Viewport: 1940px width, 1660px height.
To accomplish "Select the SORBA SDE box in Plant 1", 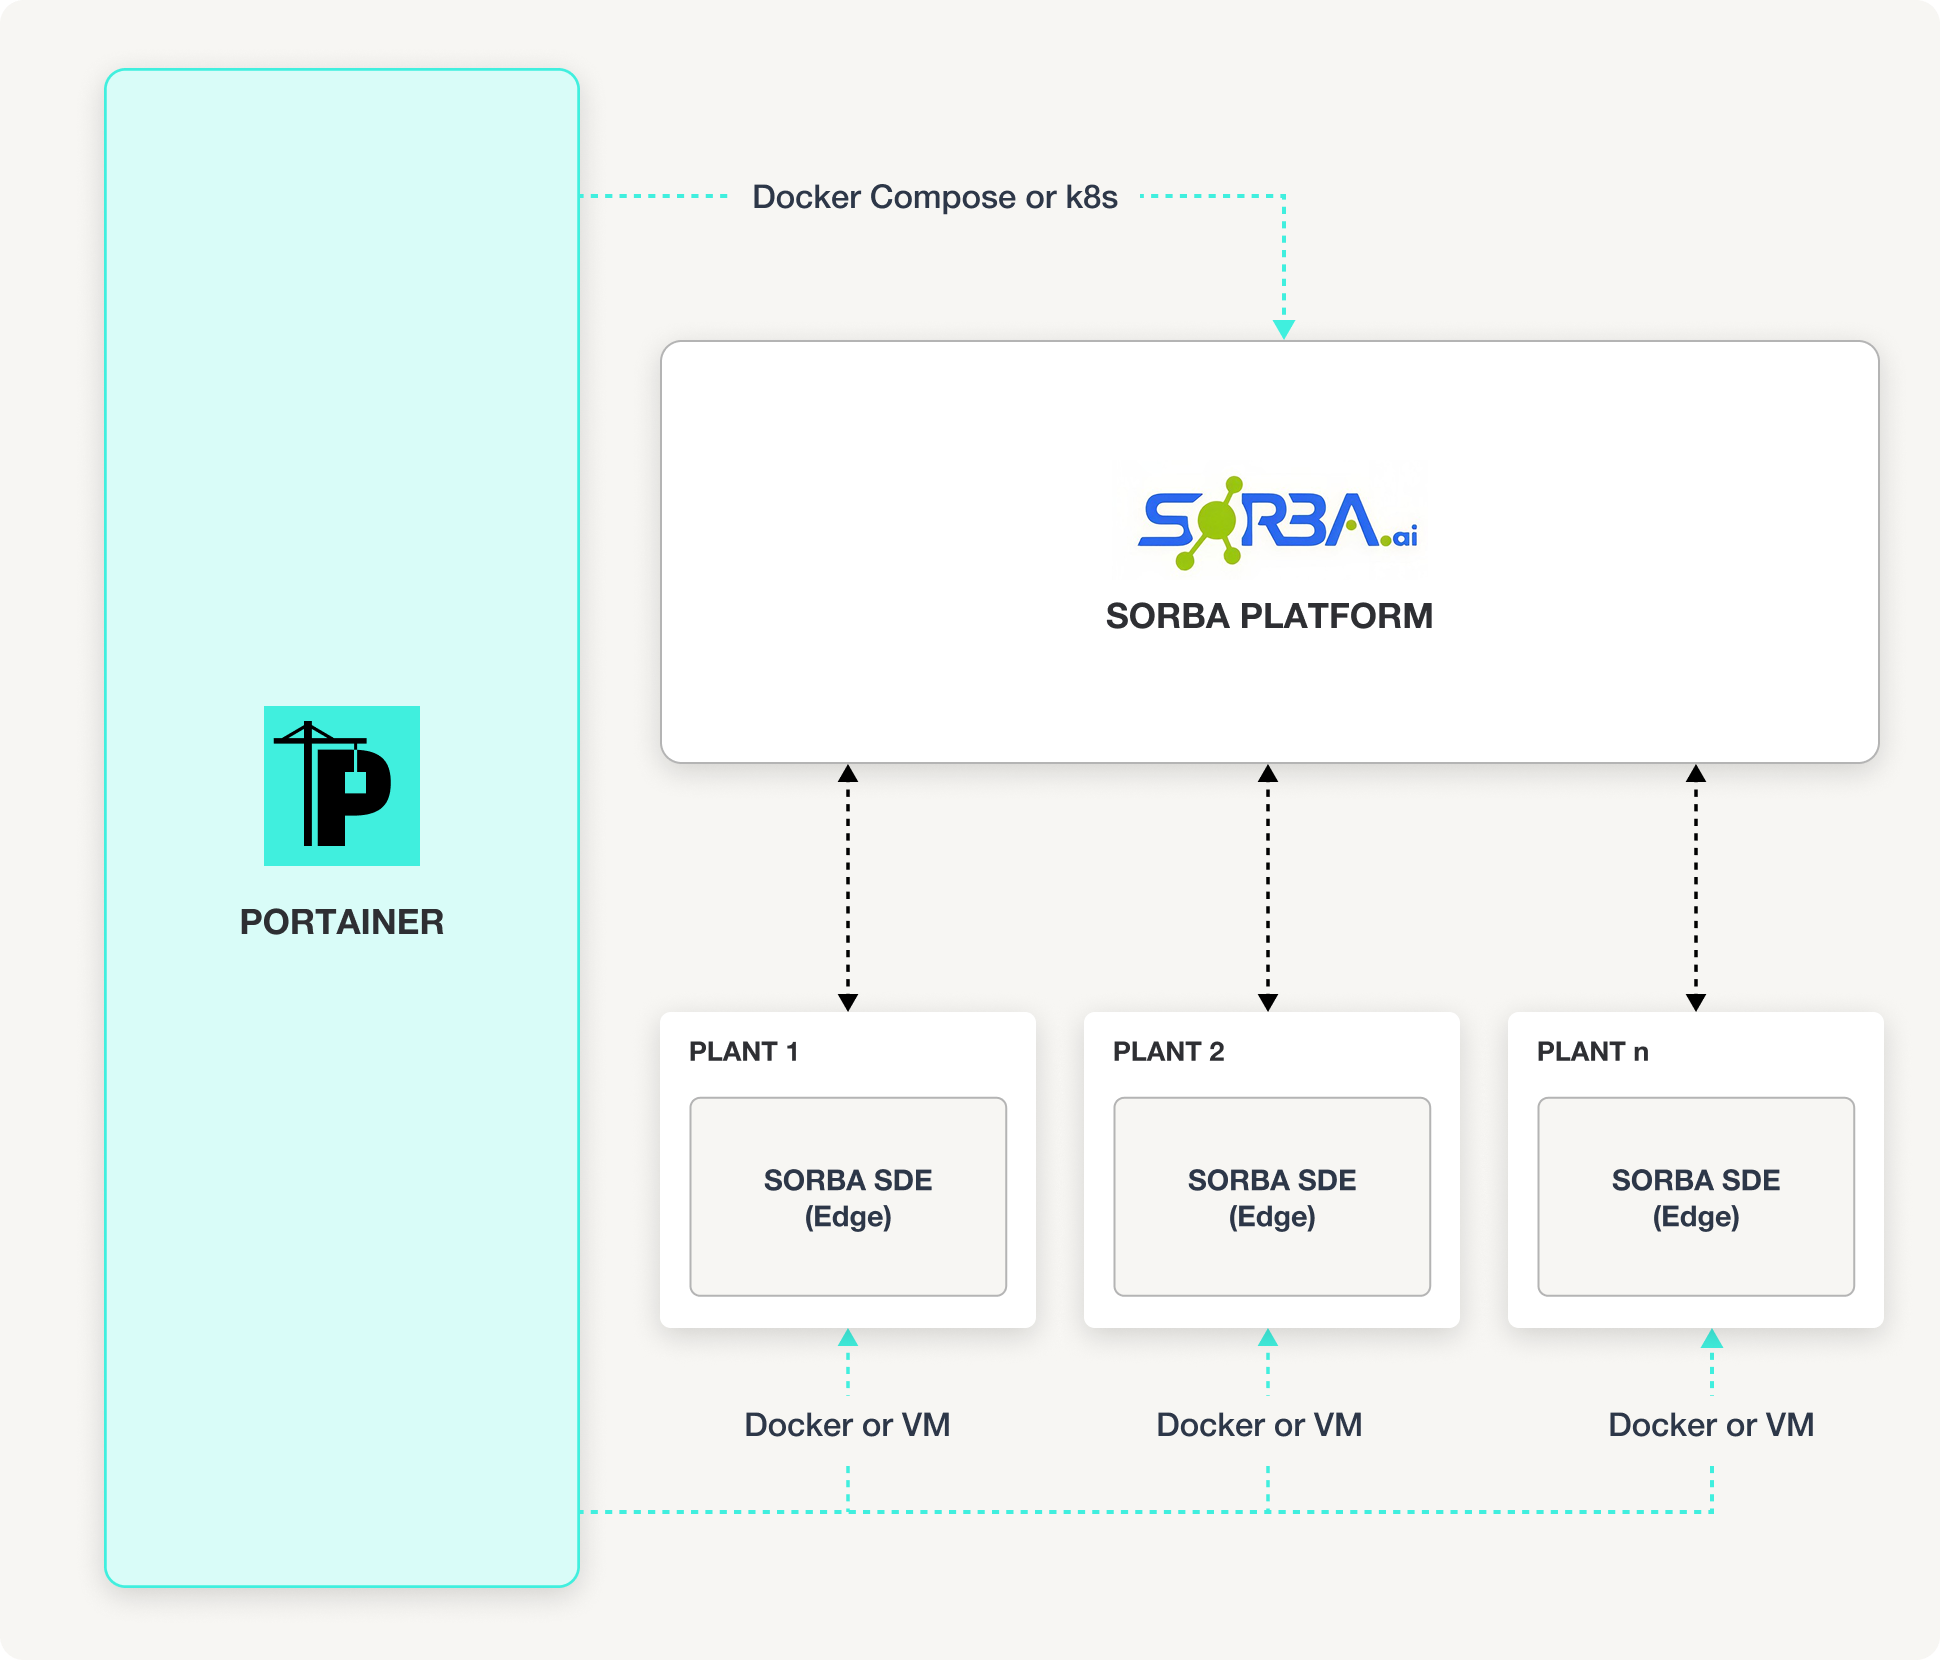I will 848,1197.
